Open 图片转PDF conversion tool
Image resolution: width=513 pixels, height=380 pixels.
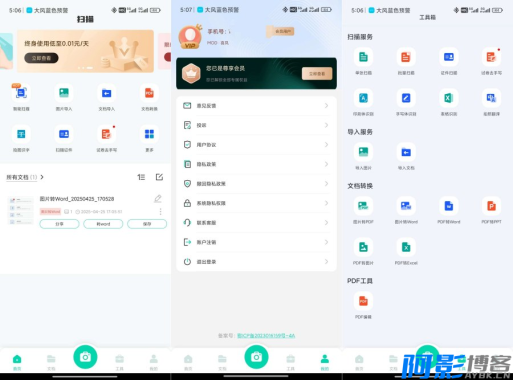pyautogui.click(x=363, y=206)
